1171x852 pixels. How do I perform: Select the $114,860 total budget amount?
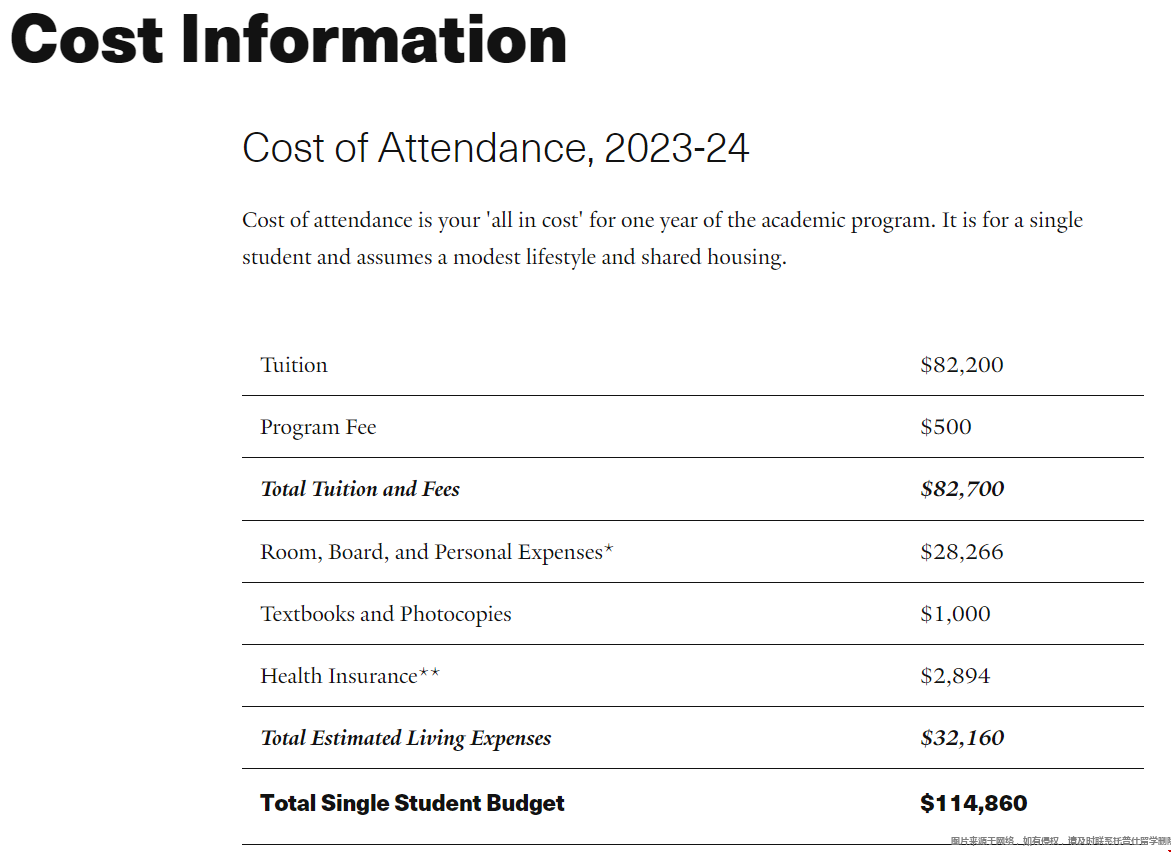pyautogui.click(x=973, y=803)
